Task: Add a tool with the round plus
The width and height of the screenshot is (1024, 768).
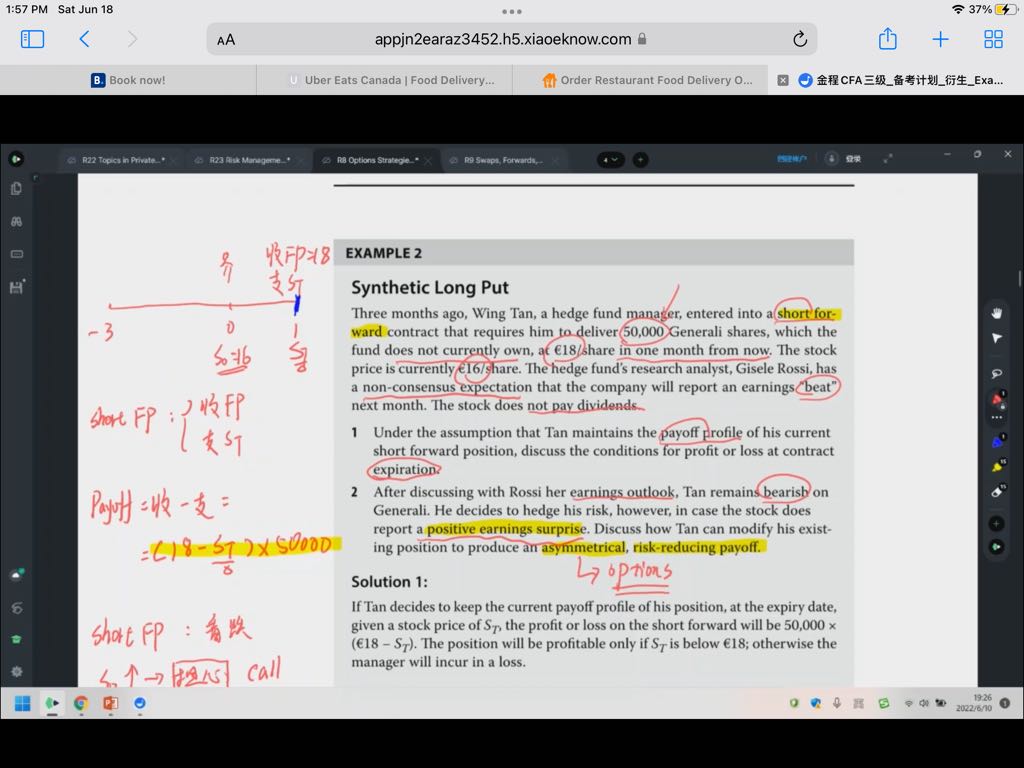Action: [x=997, y=523]
